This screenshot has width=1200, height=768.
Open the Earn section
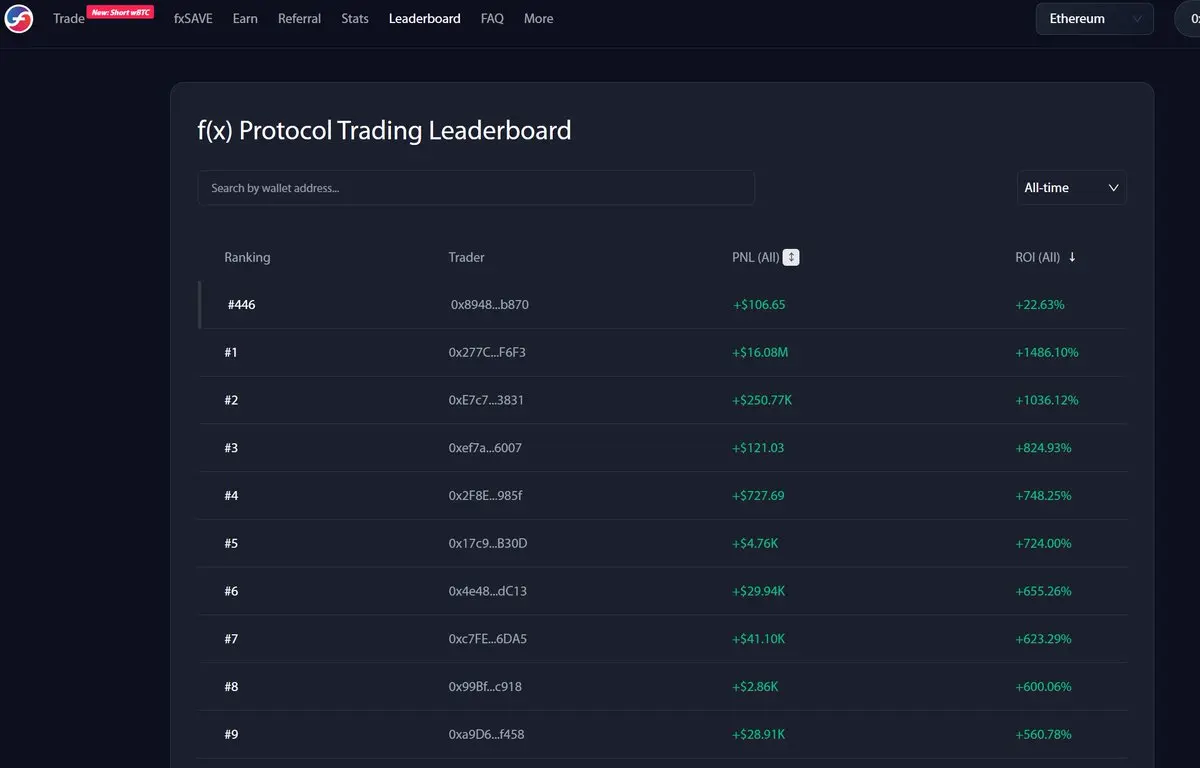(245, 19)
